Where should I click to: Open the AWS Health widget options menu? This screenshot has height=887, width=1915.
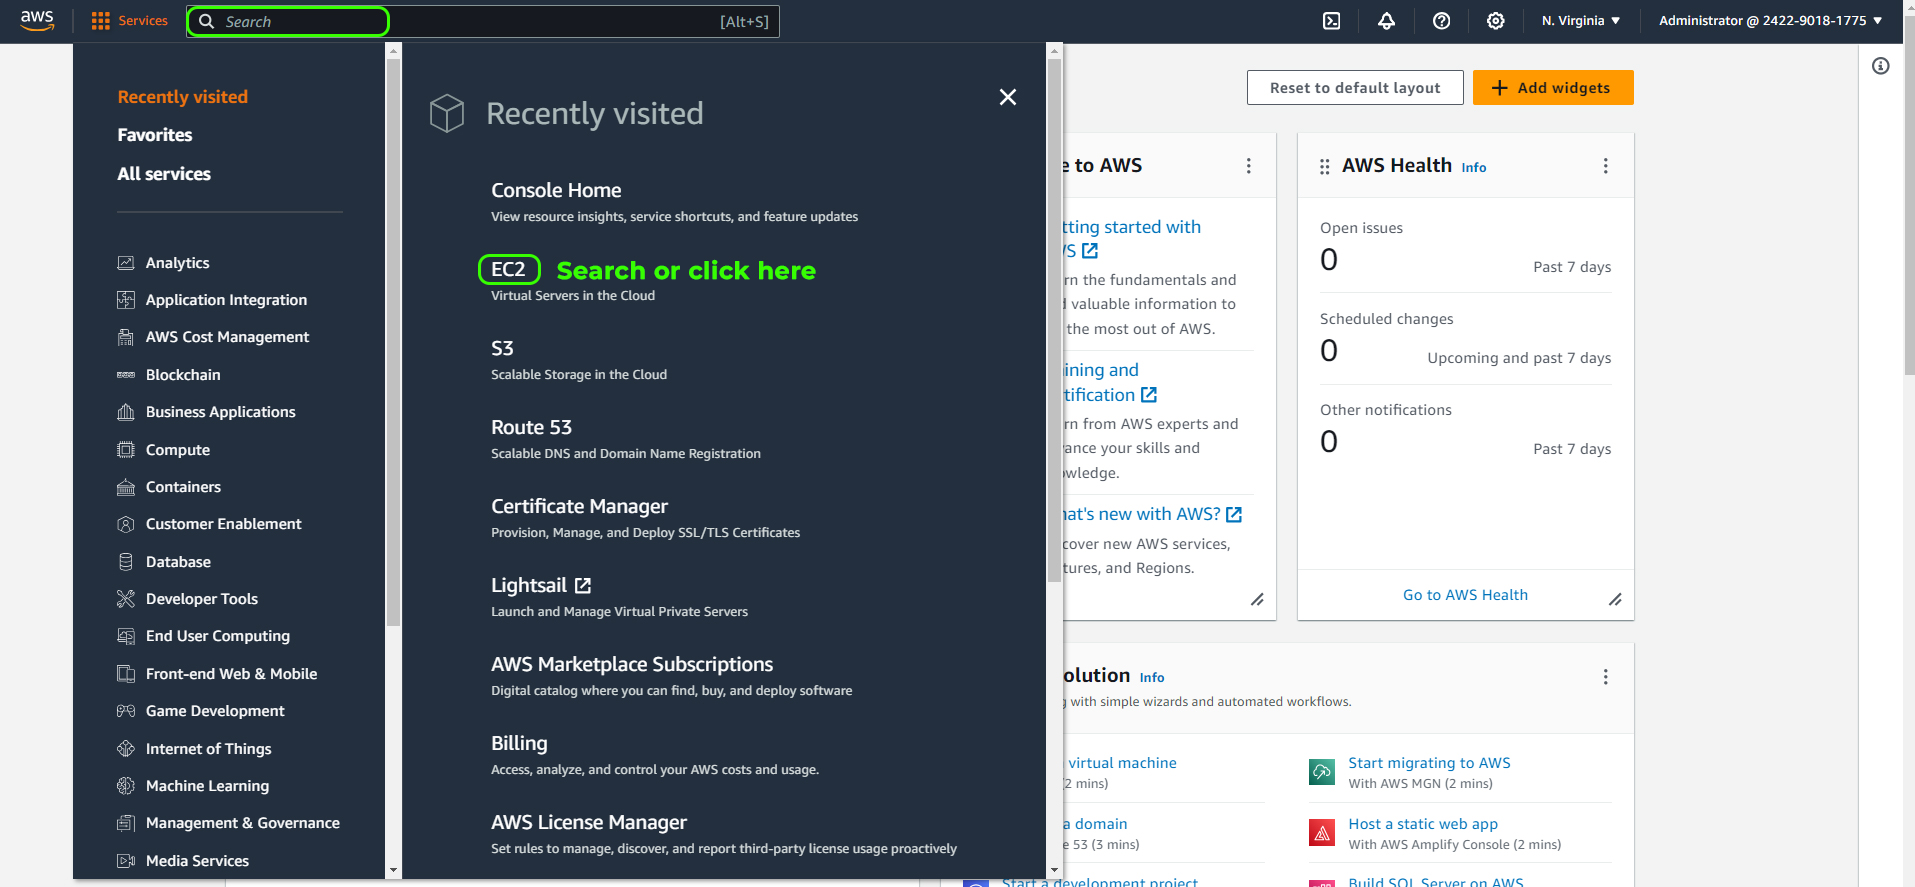click(1606, 166)
